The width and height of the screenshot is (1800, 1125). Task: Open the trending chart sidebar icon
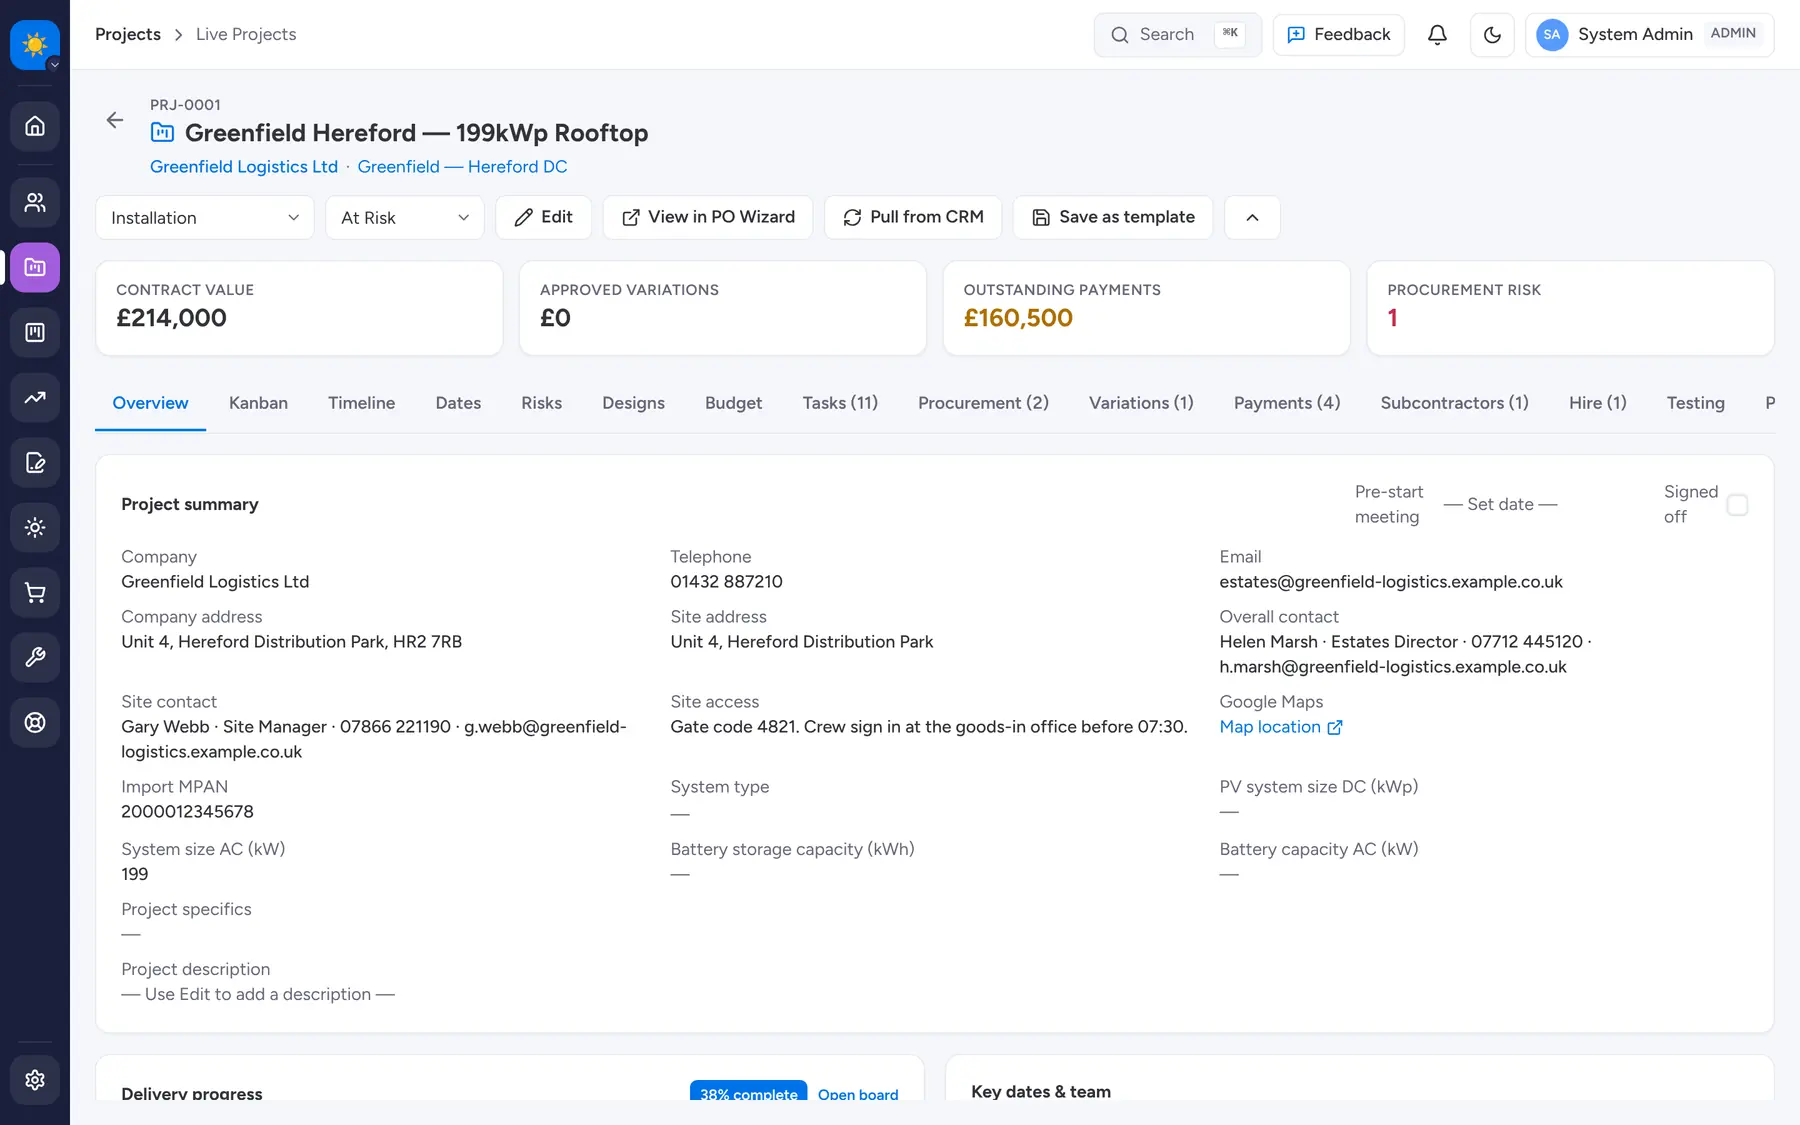(35, 397)
